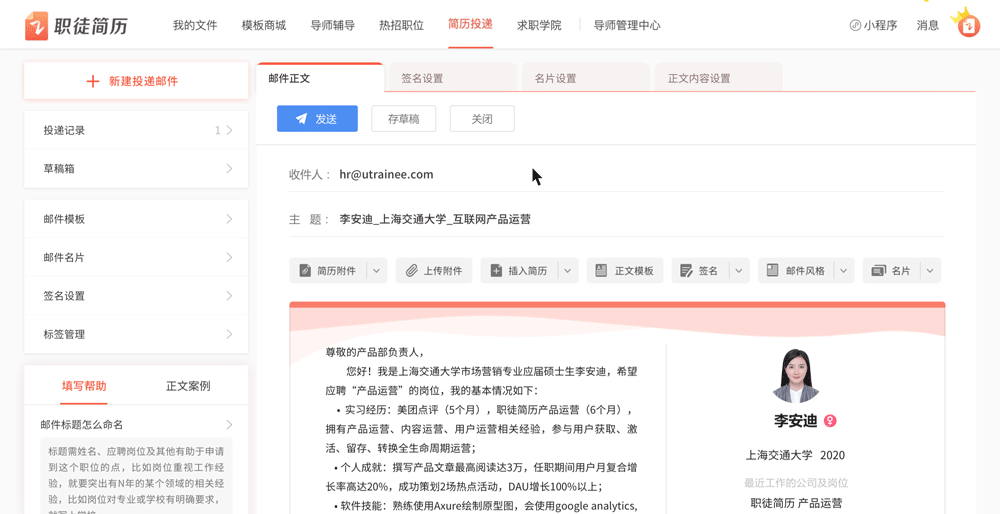Open 消息 in the header

point(928,26)
